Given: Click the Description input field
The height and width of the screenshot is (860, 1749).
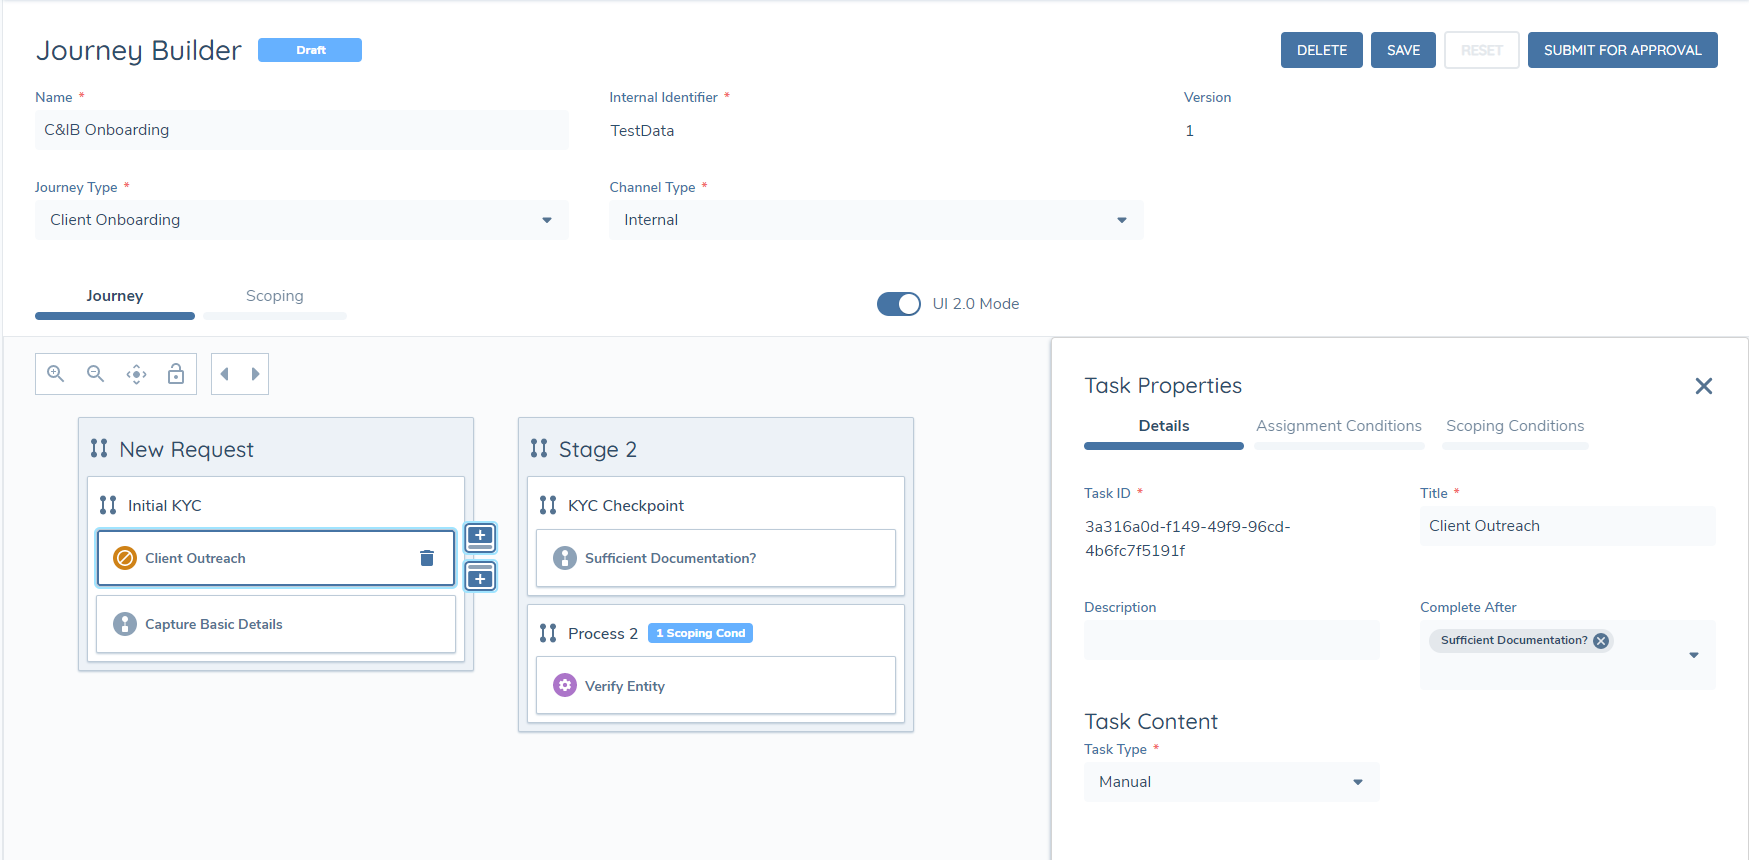Looking at the screenshot, I should tap(1231, 640).
